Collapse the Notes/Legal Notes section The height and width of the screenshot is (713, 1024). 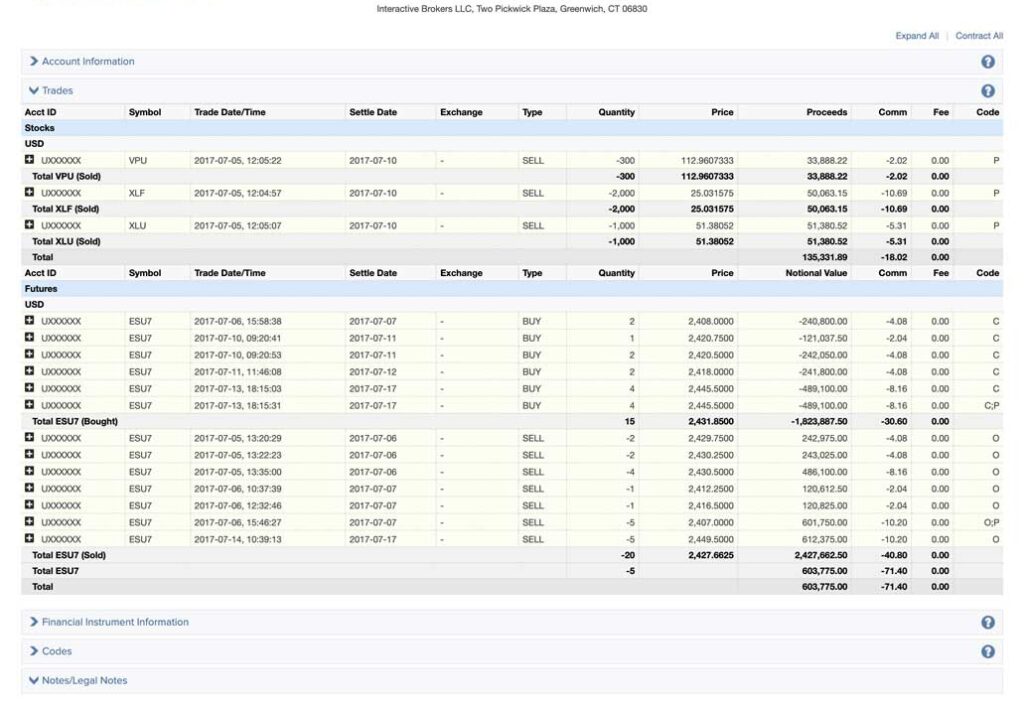[83, 681]
